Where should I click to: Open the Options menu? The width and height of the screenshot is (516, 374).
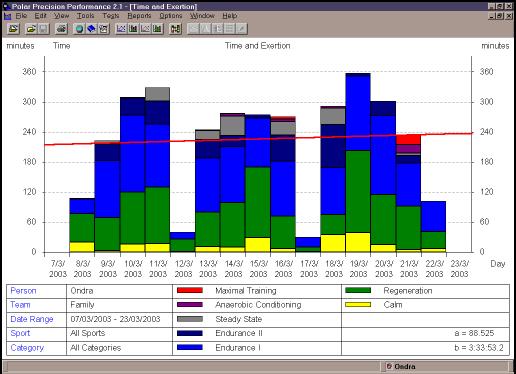(x=171, y=16)
